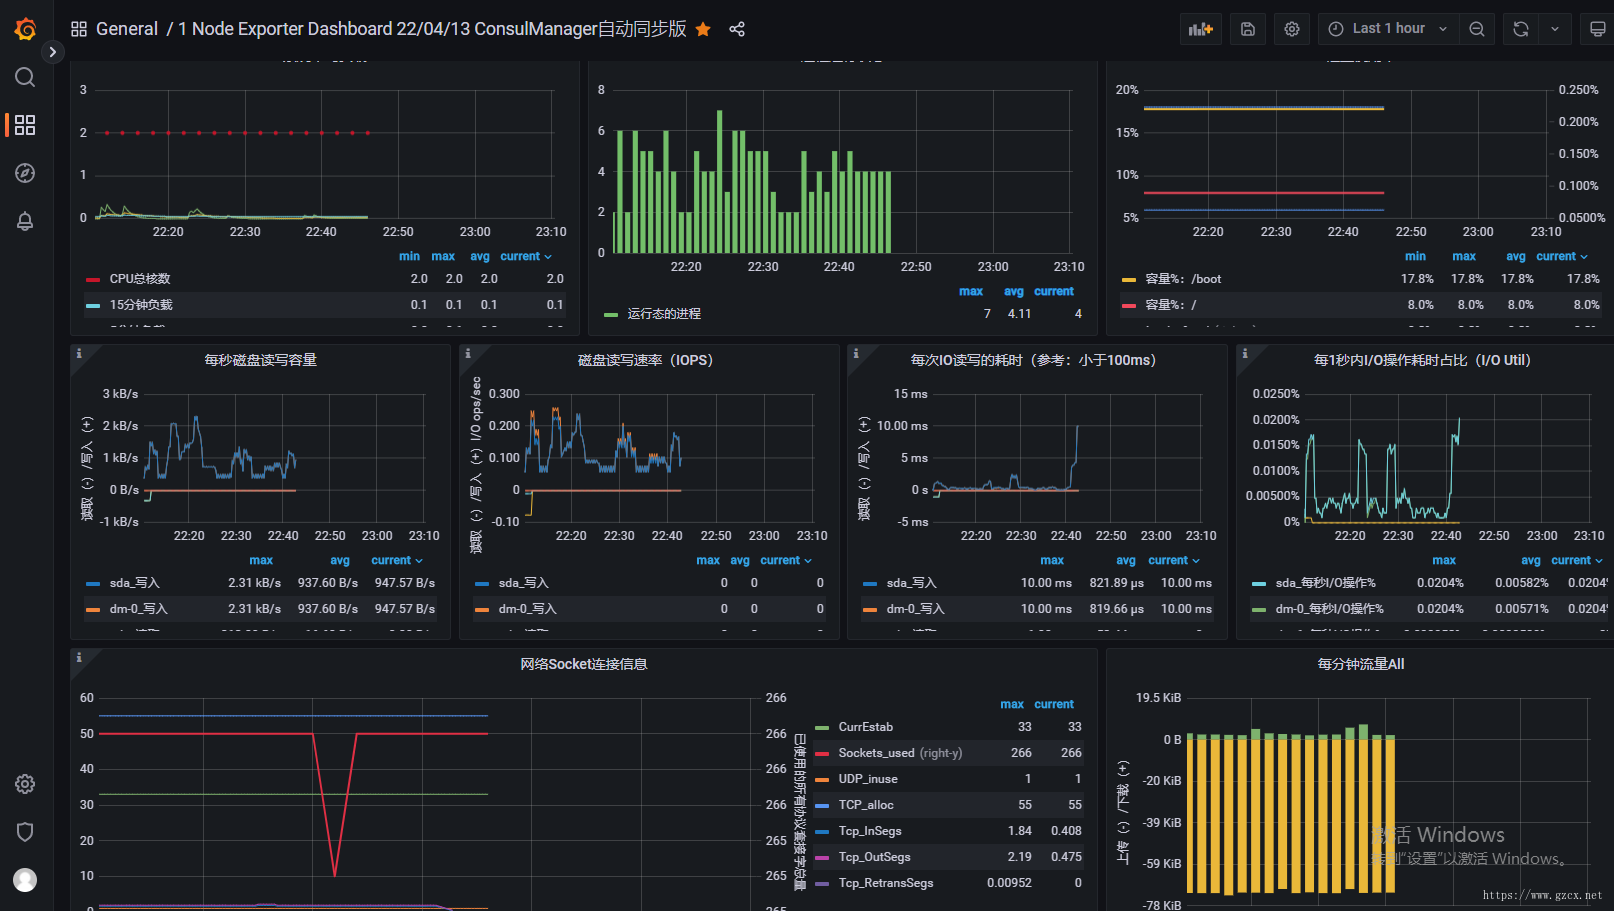Open the refresh interval dropdown arrow
This screenshot has height=911, width=1614.
click(x=1555, y=29)
